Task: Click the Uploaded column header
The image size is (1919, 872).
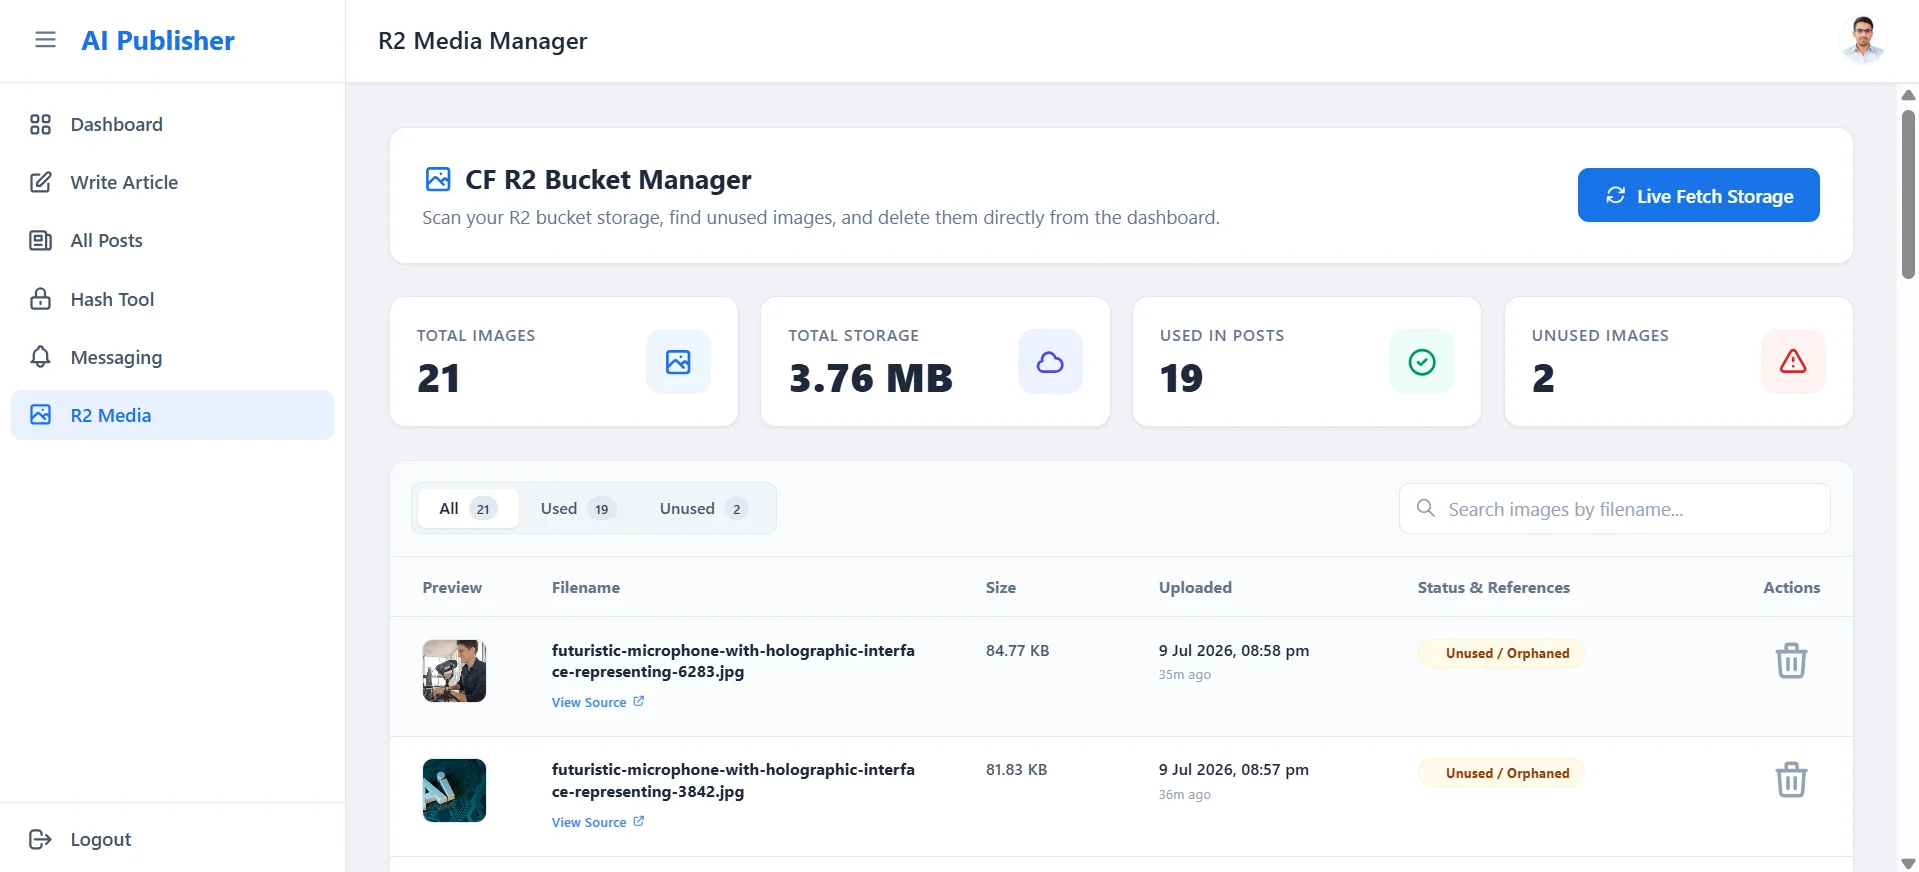Action: click(1195, 587)
